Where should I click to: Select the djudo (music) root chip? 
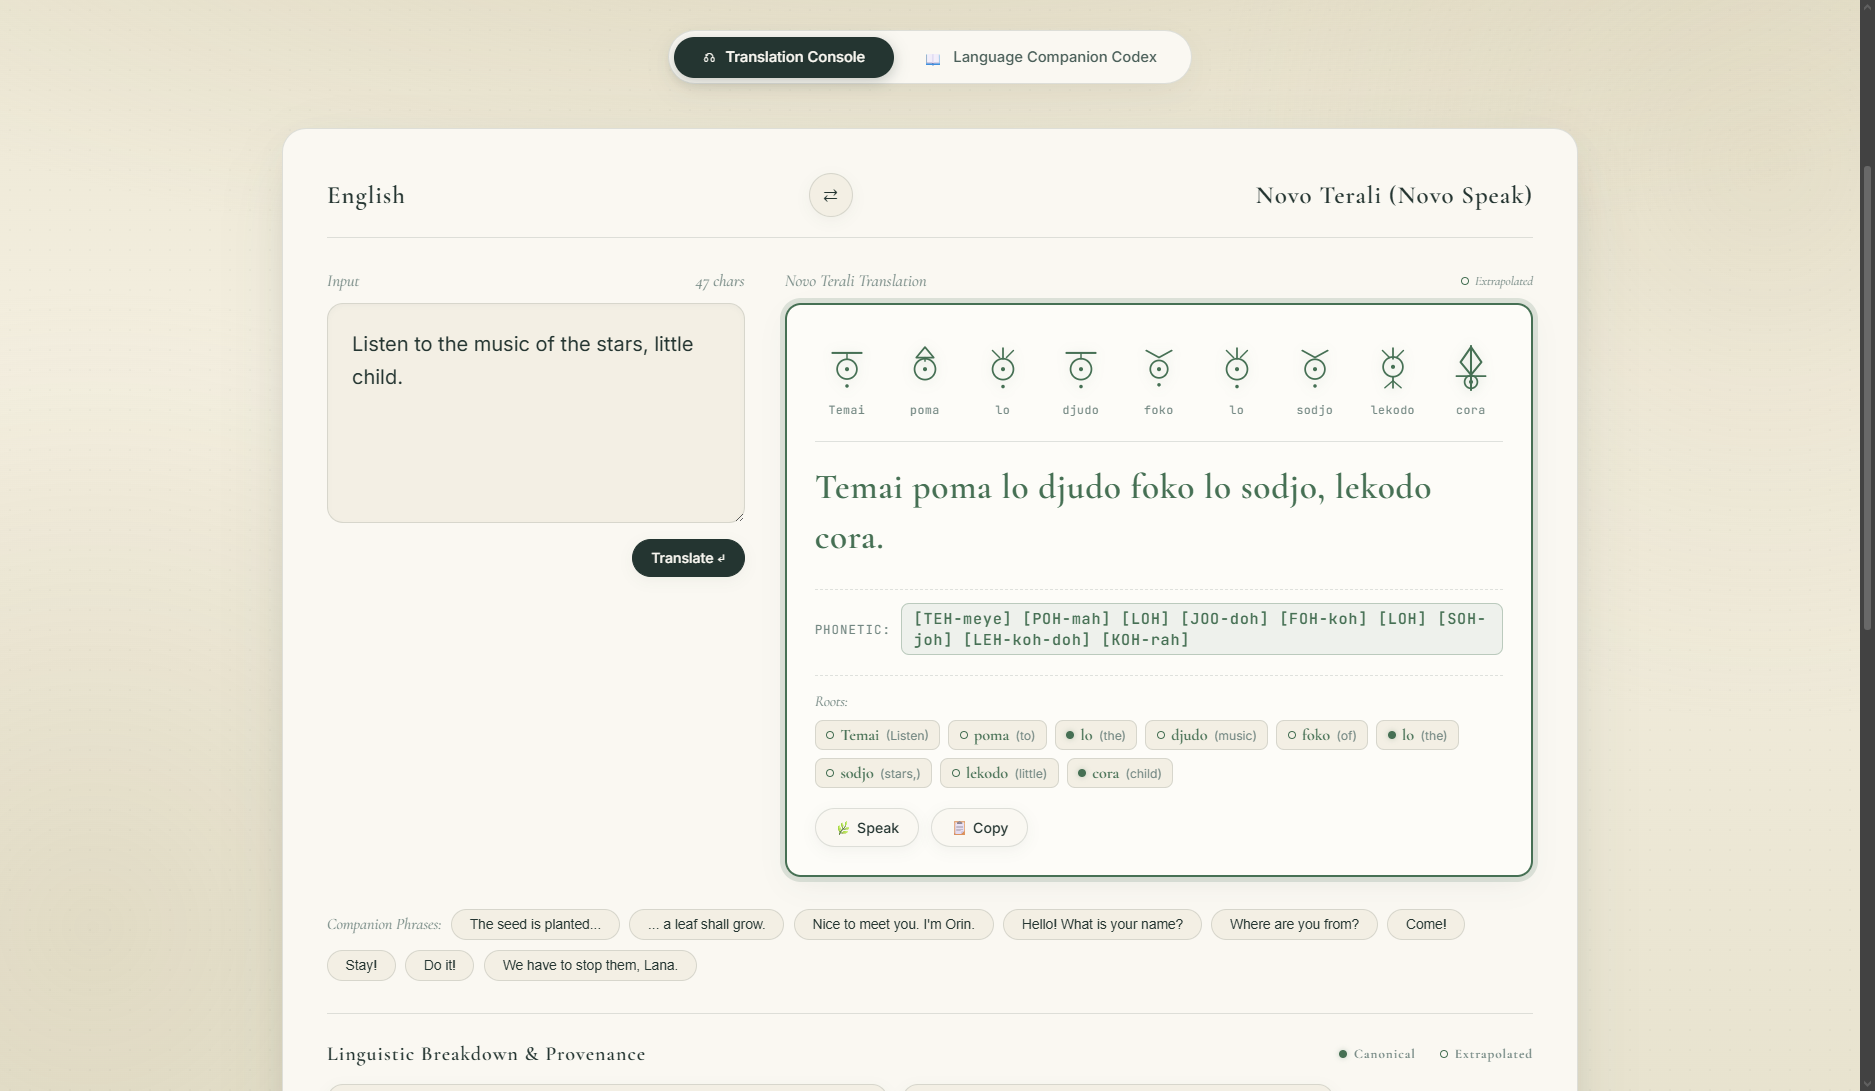(1206, 735)
